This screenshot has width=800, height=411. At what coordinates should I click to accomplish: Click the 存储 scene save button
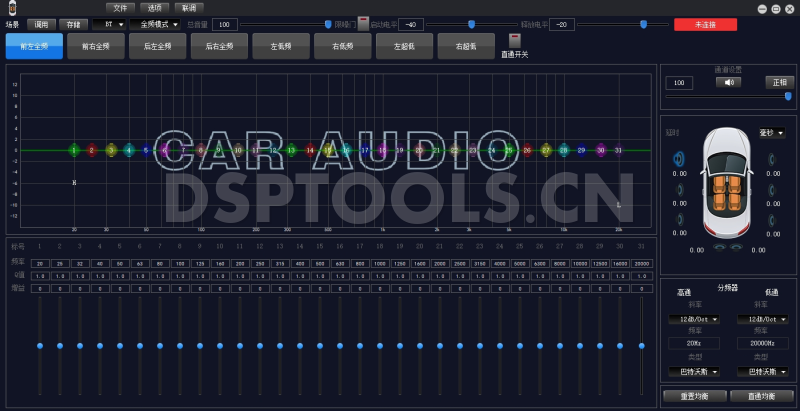coord(73,24)
